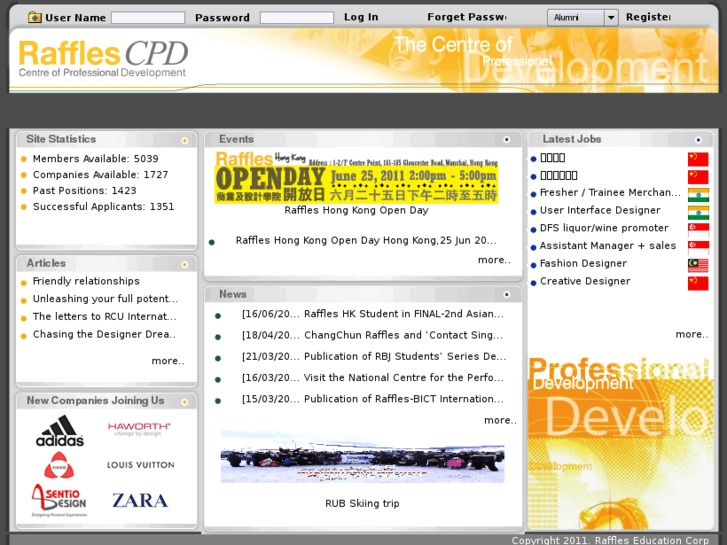
Task: Click the Log In menu item
Action: point(361,17)
